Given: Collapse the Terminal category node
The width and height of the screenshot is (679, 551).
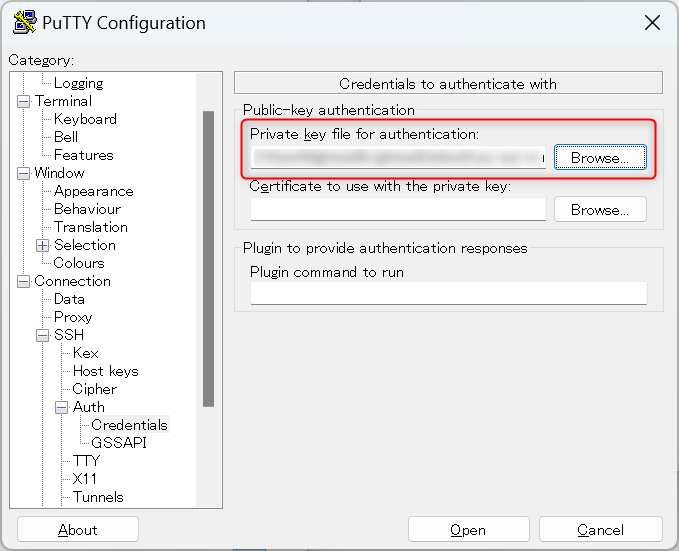Looking at the screenshot, I should click(23, 102).
